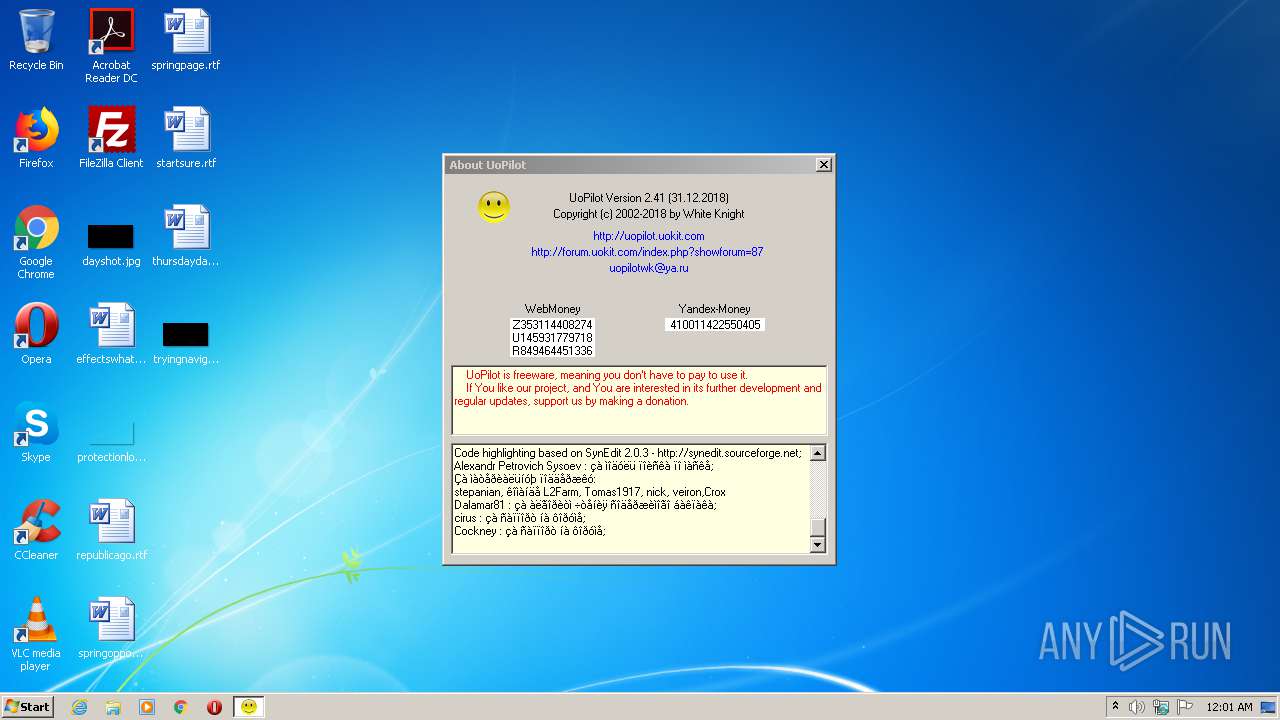Click the credits scrollbar thumb
Image resolution: width=1280 pixels, height=720 pixels.
click(x=817, y=528)
